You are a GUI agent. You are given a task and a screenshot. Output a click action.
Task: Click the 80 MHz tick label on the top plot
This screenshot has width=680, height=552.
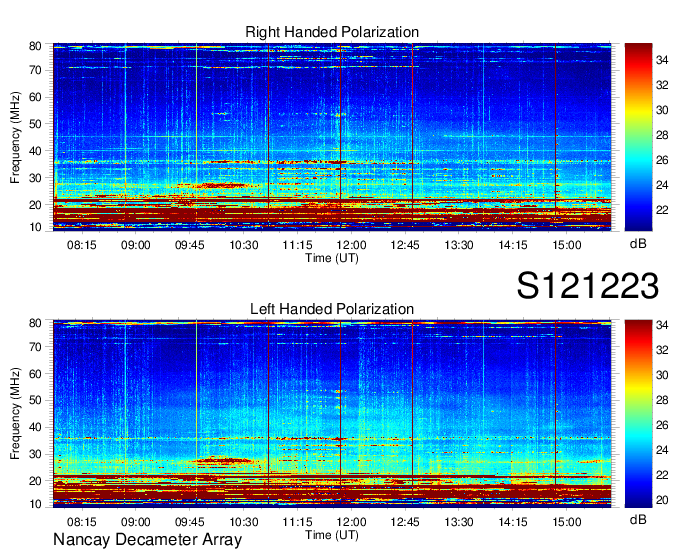tap(36, 46)
